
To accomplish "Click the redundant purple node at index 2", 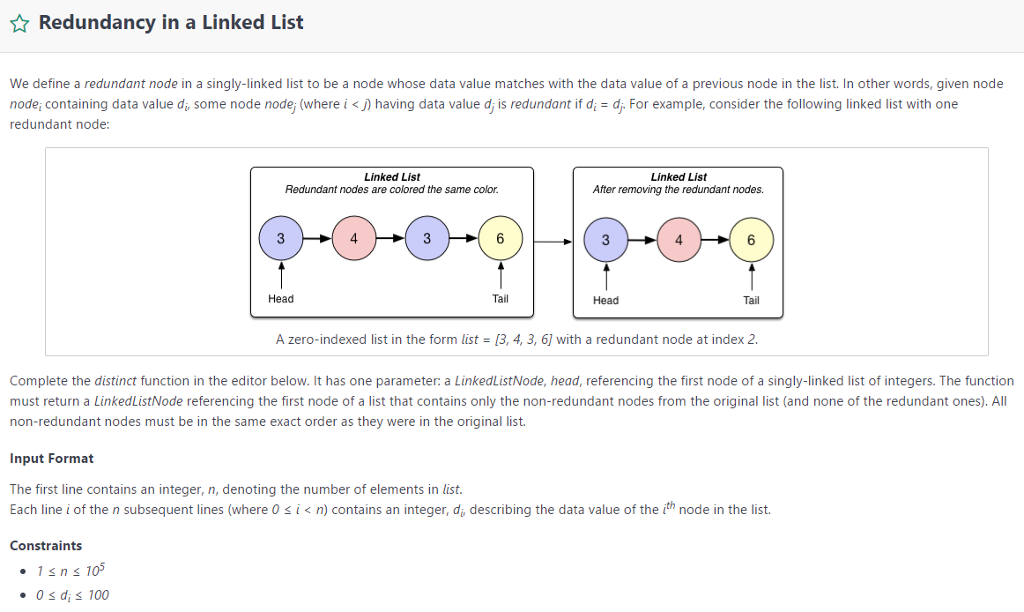I will point(427,238).
